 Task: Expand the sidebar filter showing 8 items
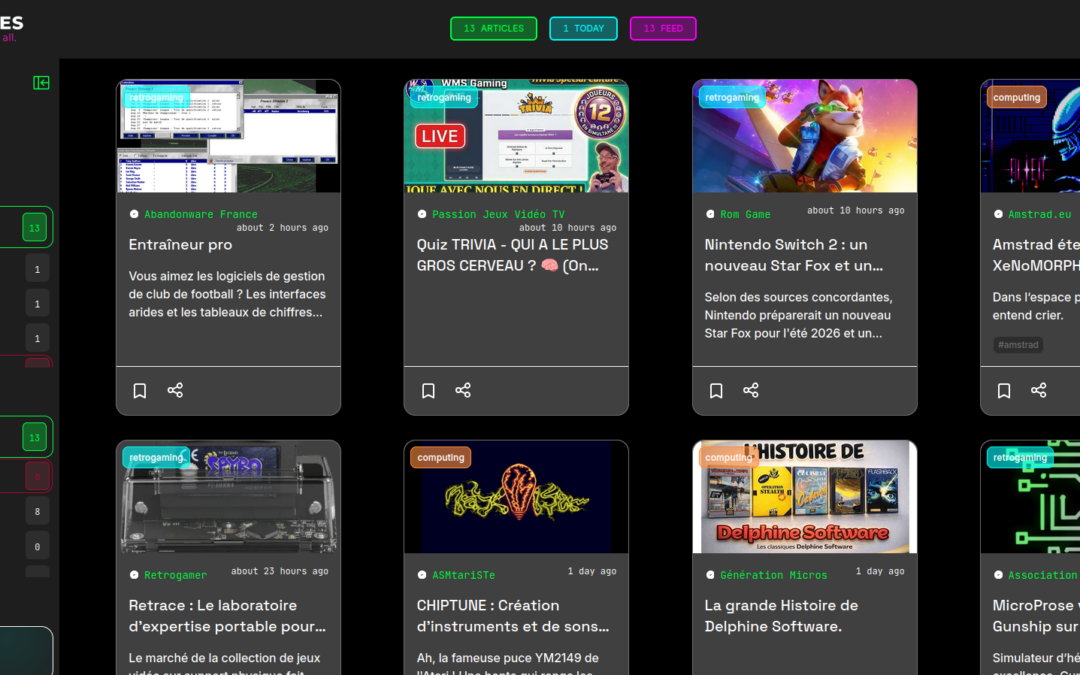[x=36, y=511]
